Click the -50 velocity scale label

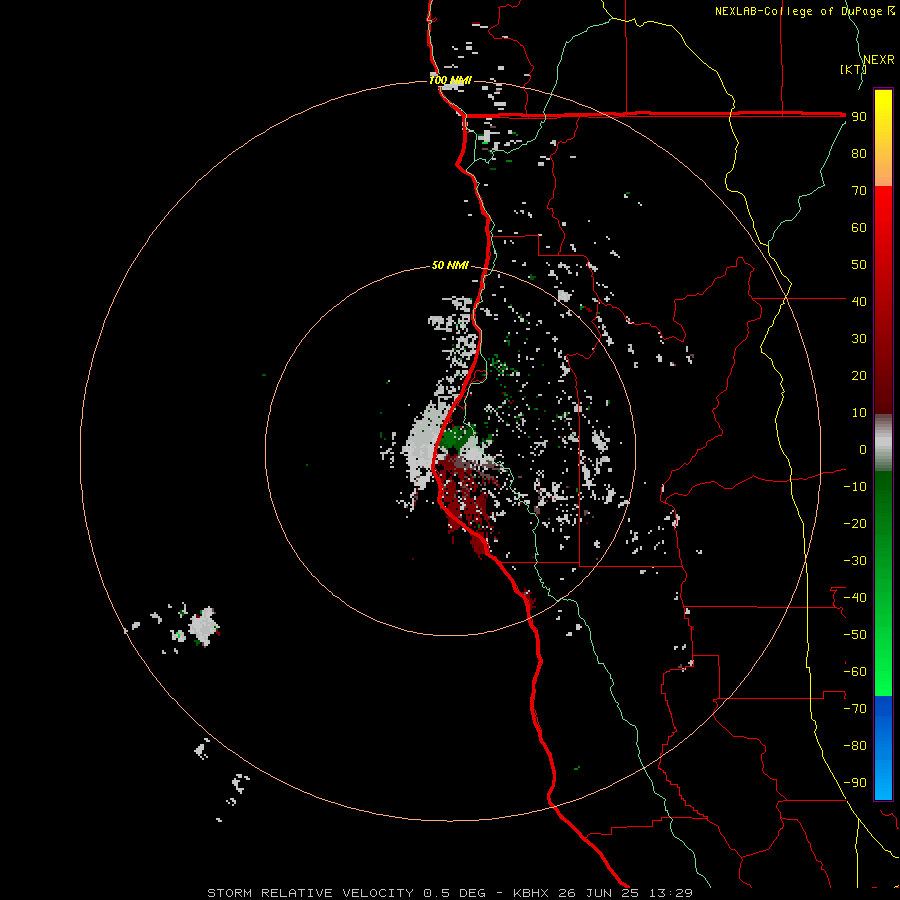tap(855, 635)
